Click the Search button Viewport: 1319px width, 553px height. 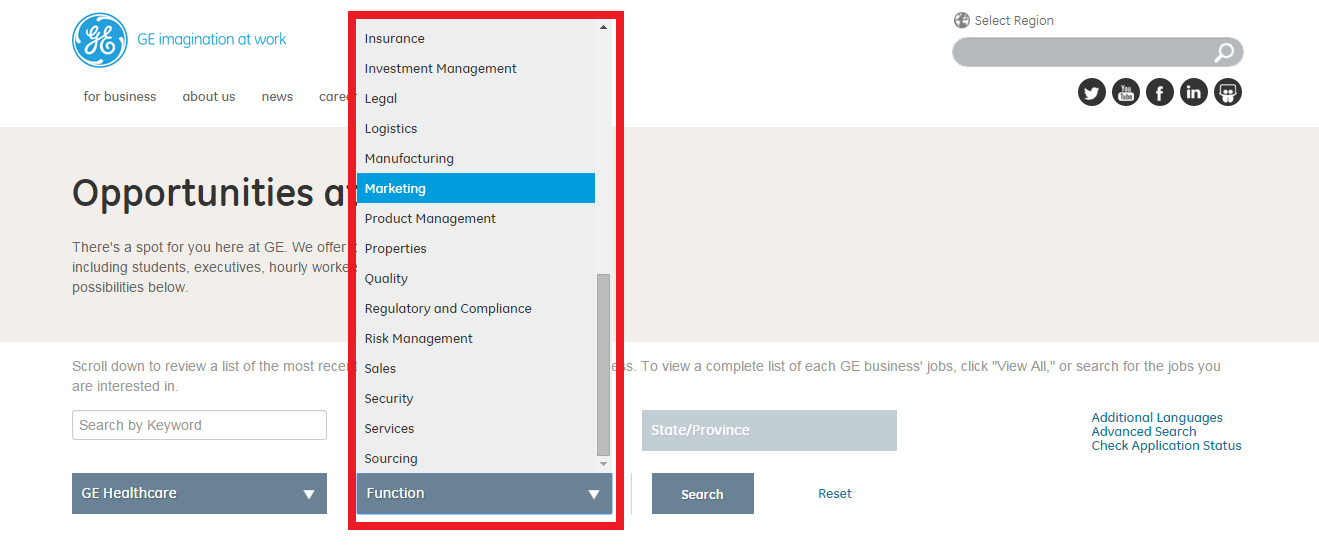pyautogui.click(x=703, y=494)
